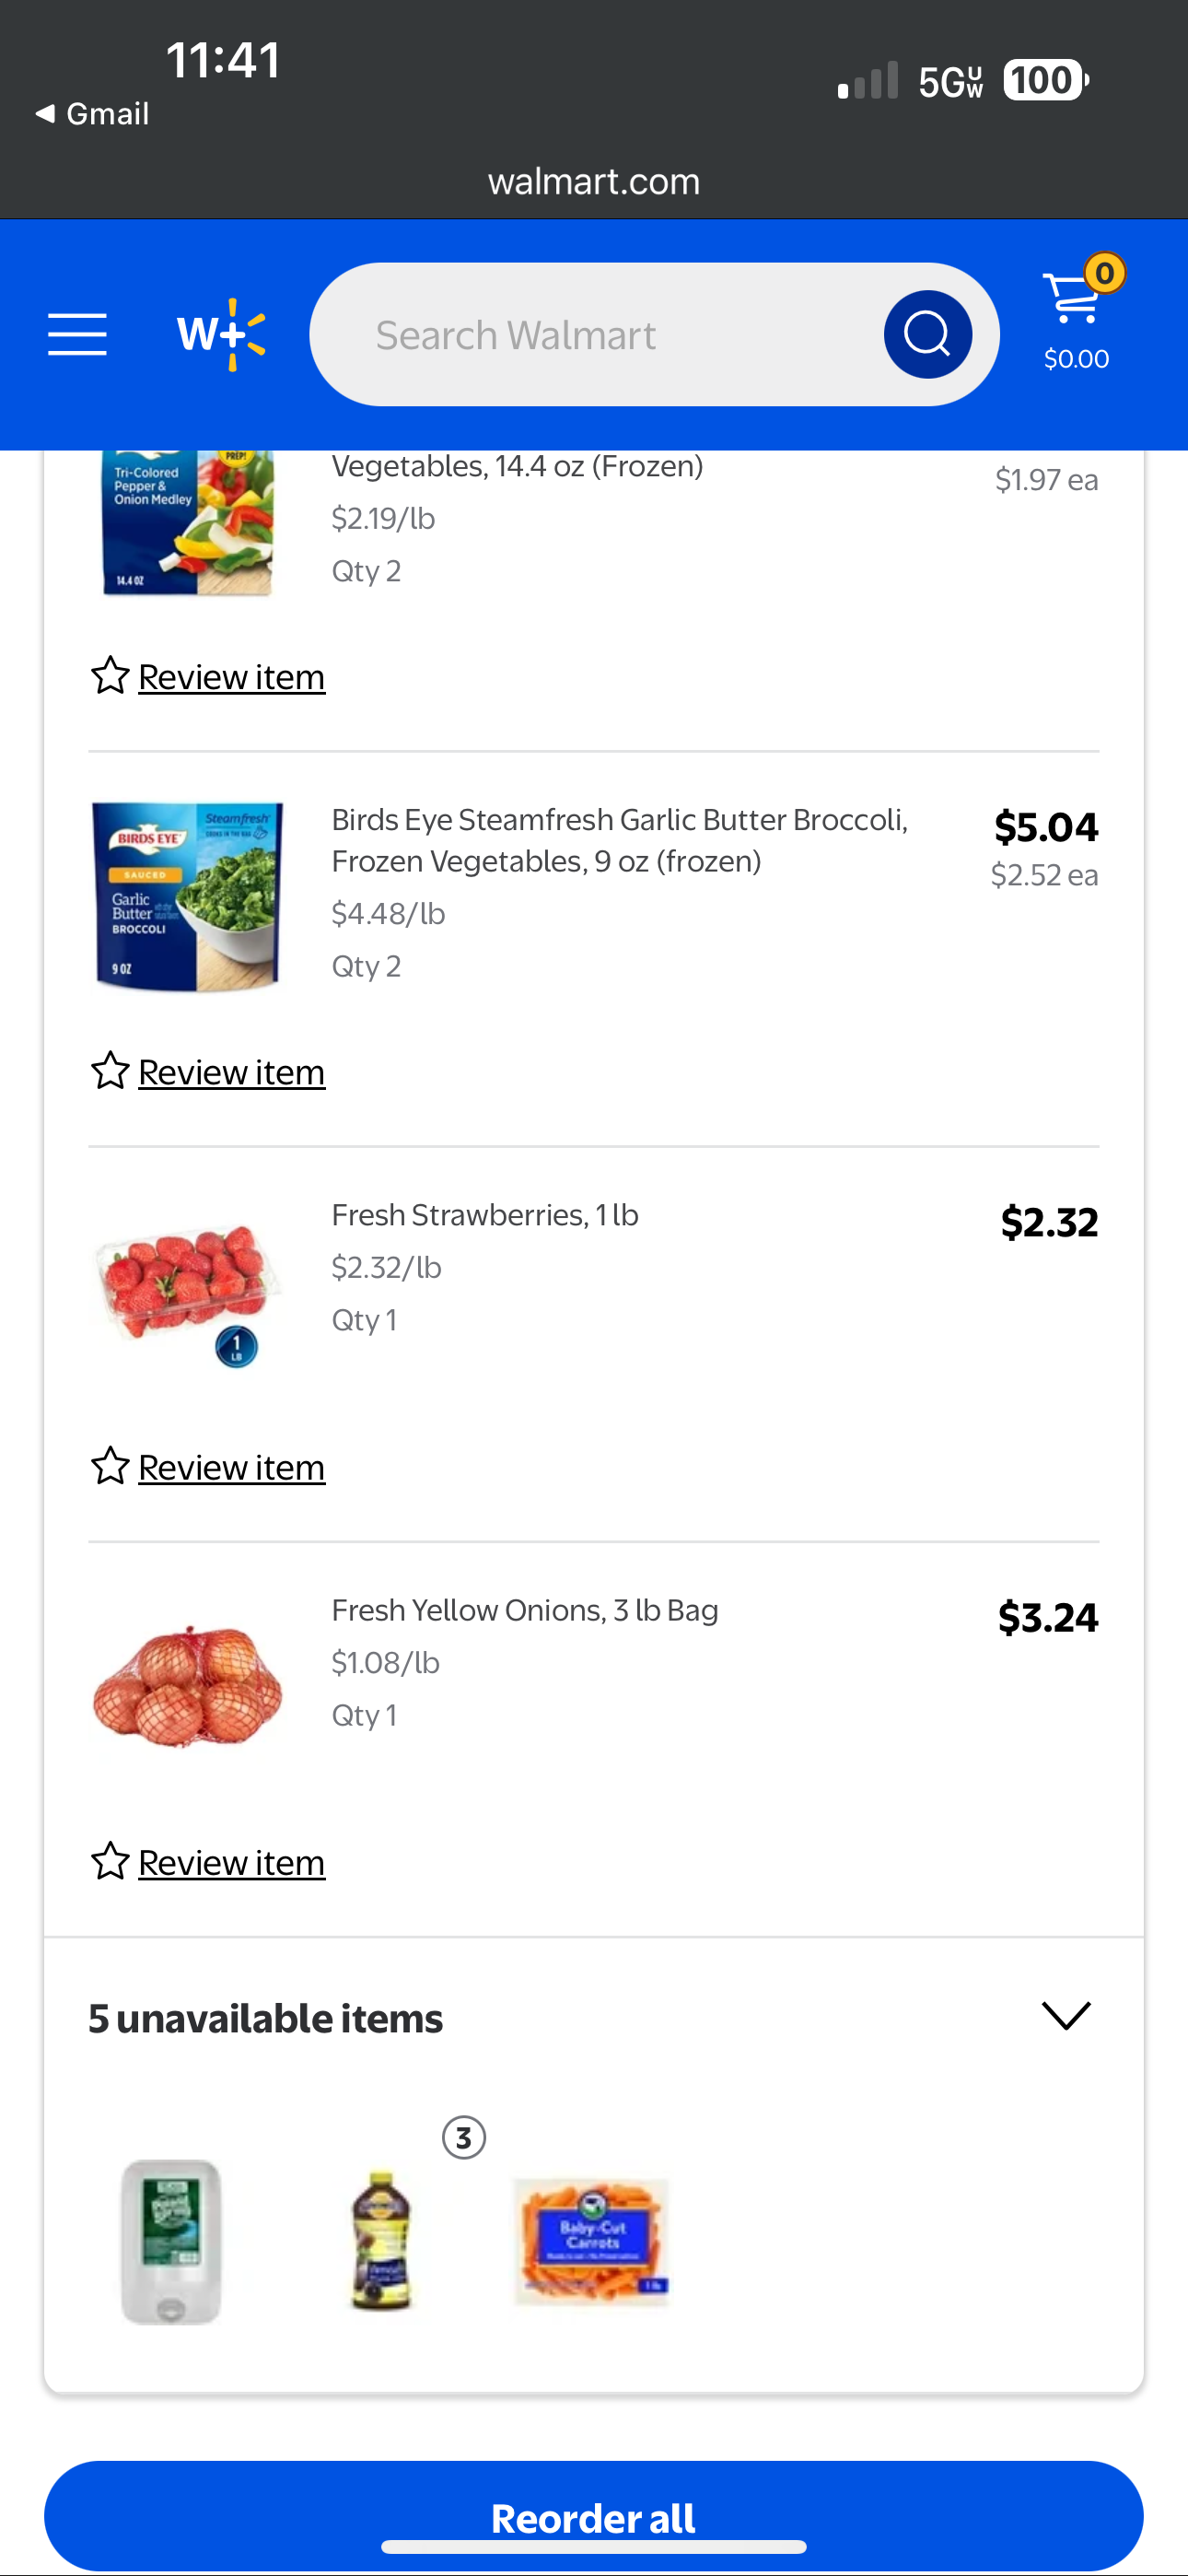
Task: Tap star icon under Pepper & Onion Medley
Action: (110, 676)
